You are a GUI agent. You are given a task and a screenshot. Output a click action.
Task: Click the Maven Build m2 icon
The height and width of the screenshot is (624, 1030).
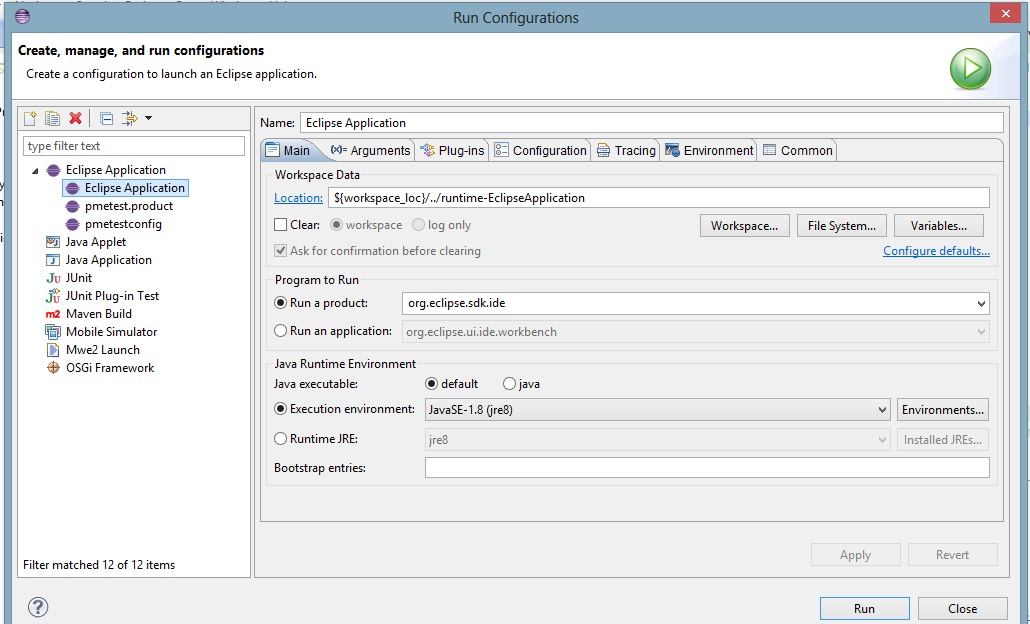tap(53, 314)
